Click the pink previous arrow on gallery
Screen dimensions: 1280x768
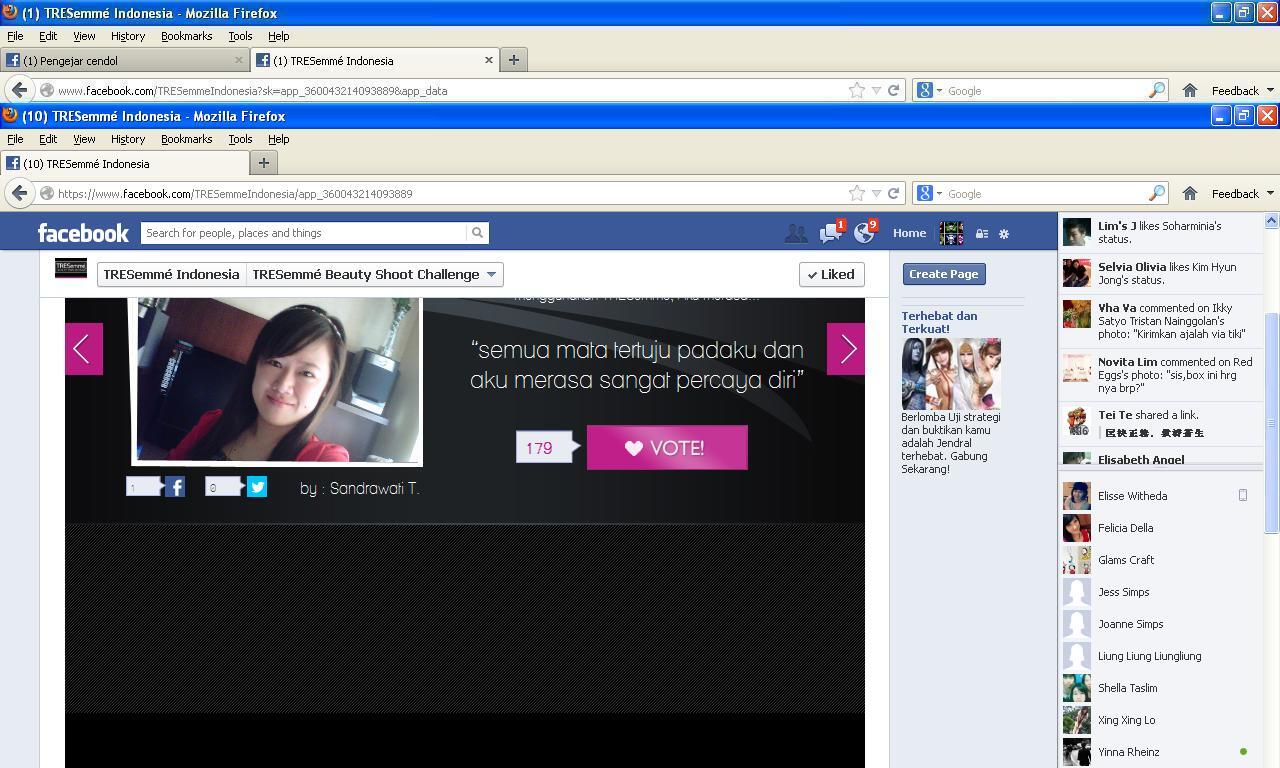84,349
